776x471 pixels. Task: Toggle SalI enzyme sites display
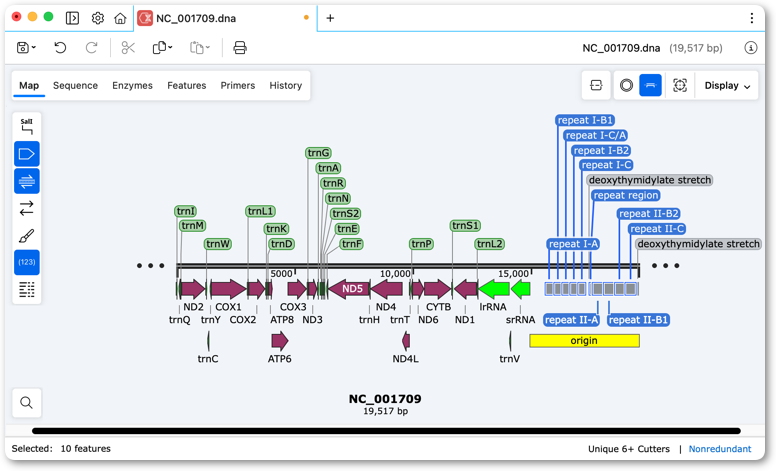(x=27, y=127)
